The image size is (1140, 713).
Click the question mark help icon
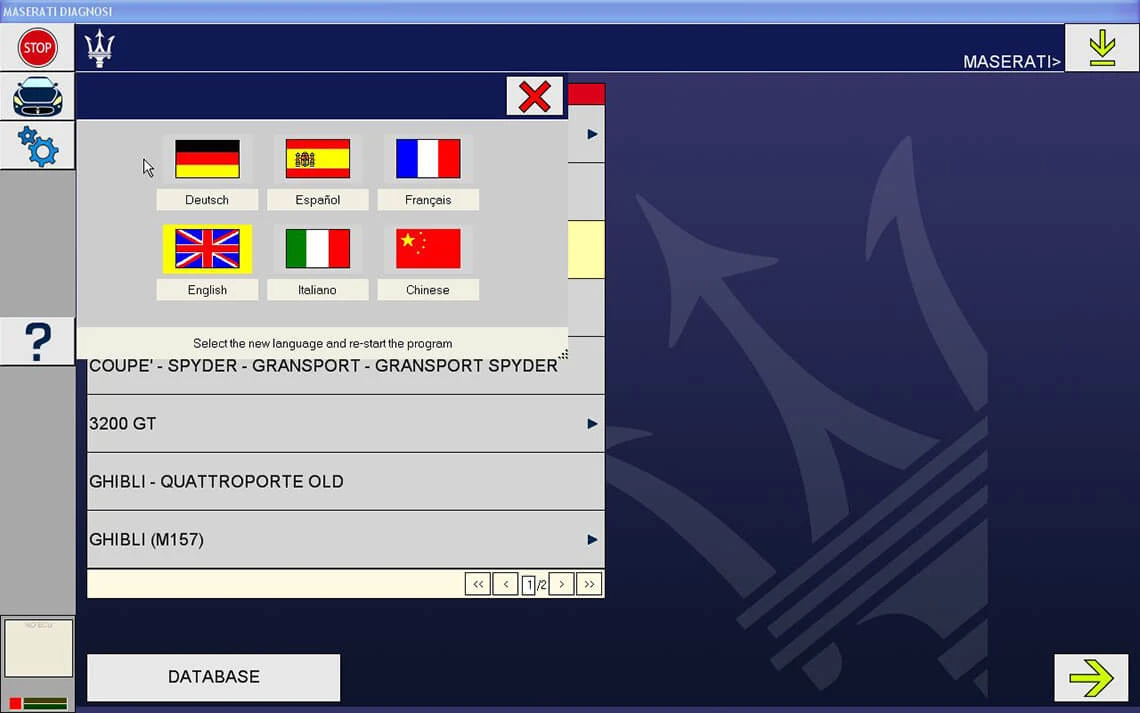(x=38, y=342)
